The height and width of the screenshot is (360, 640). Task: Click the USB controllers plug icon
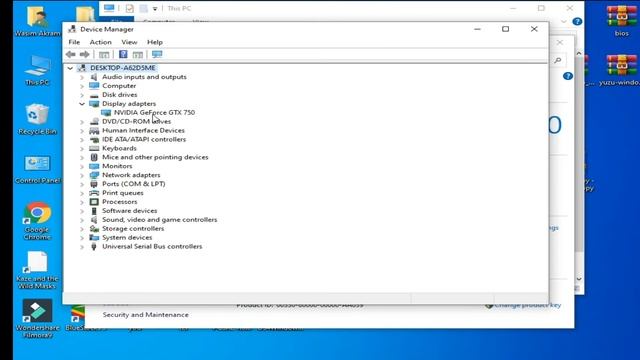[x=94, y=247]
